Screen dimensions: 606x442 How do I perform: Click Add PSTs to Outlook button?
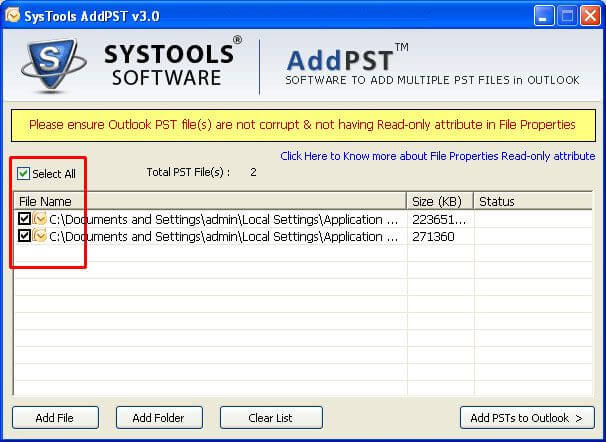527,418
